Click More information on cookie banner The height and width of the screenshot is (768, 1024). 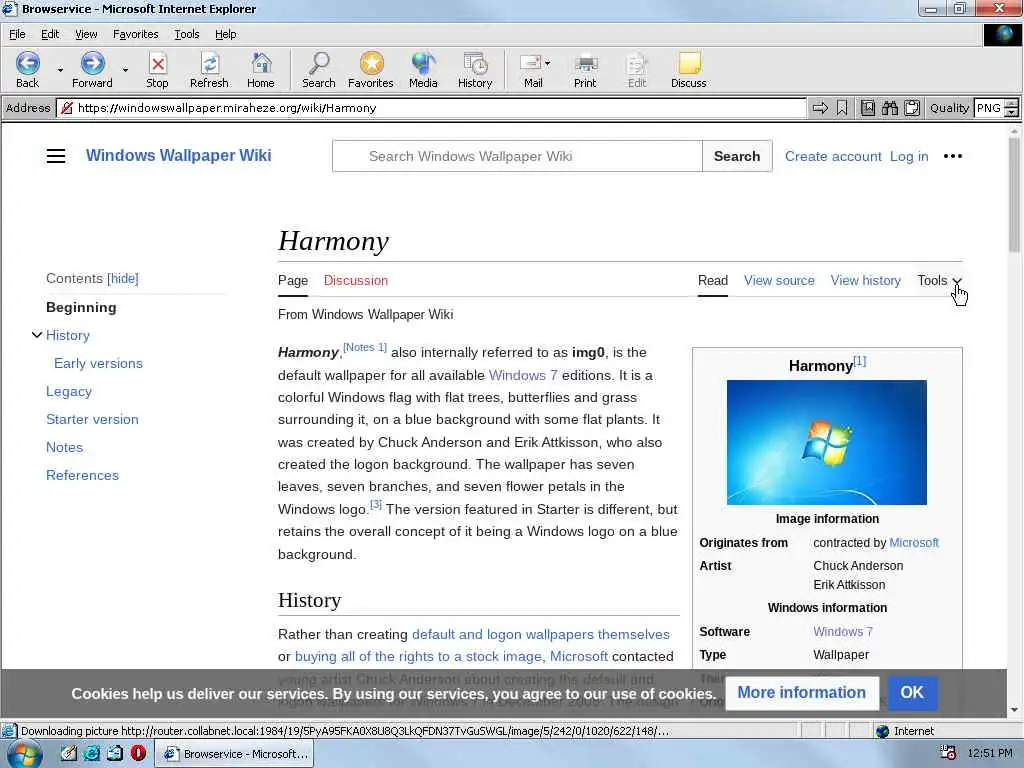(x=801, y=692)
